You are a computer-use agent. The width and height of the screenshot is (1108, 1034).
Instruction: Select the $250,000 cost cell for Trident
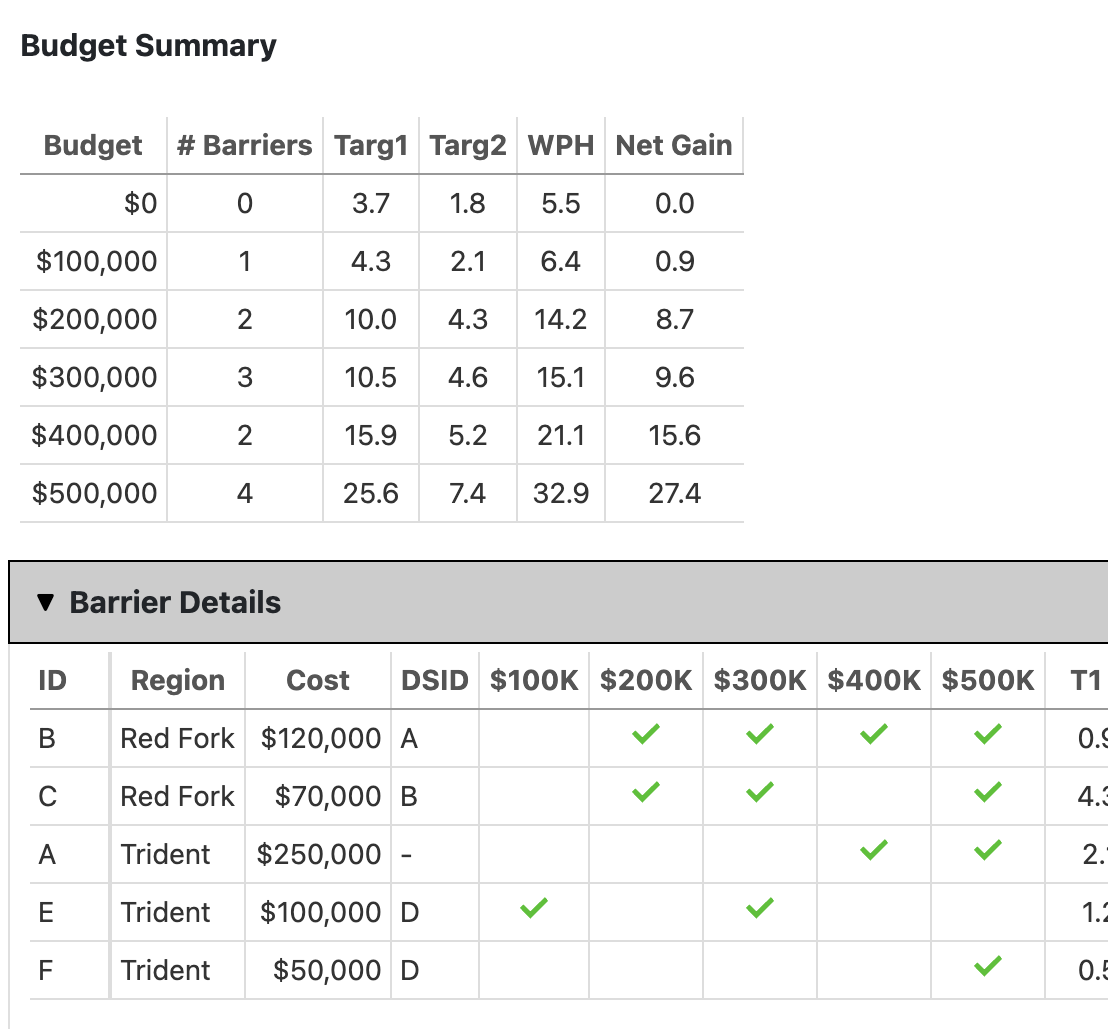[x=318, y=854]
